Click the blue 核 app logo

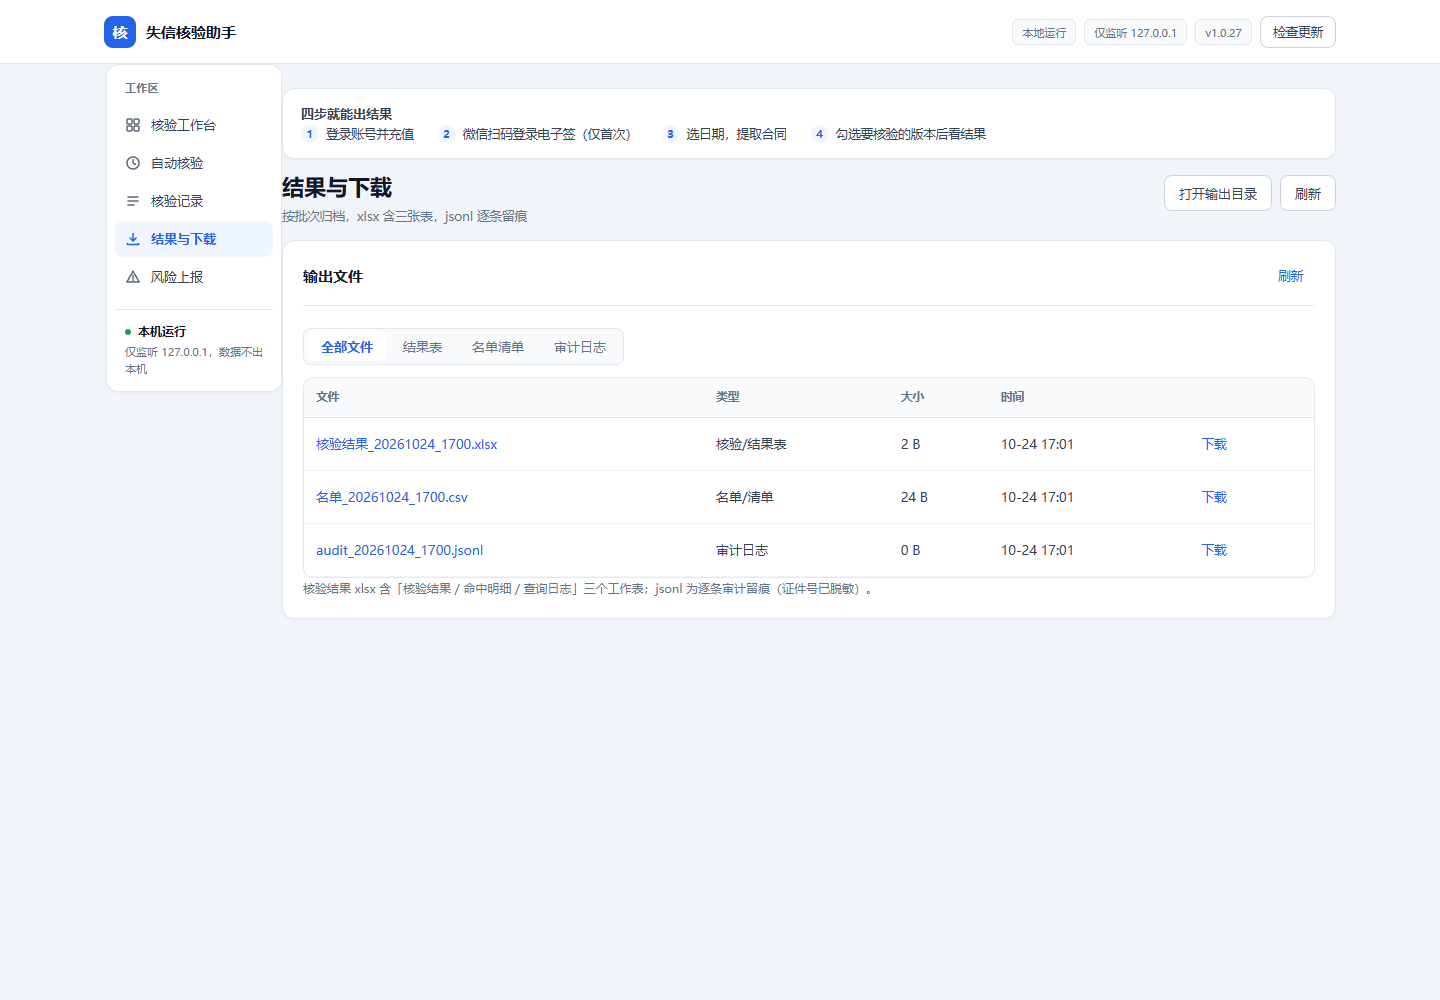[120, 32]
